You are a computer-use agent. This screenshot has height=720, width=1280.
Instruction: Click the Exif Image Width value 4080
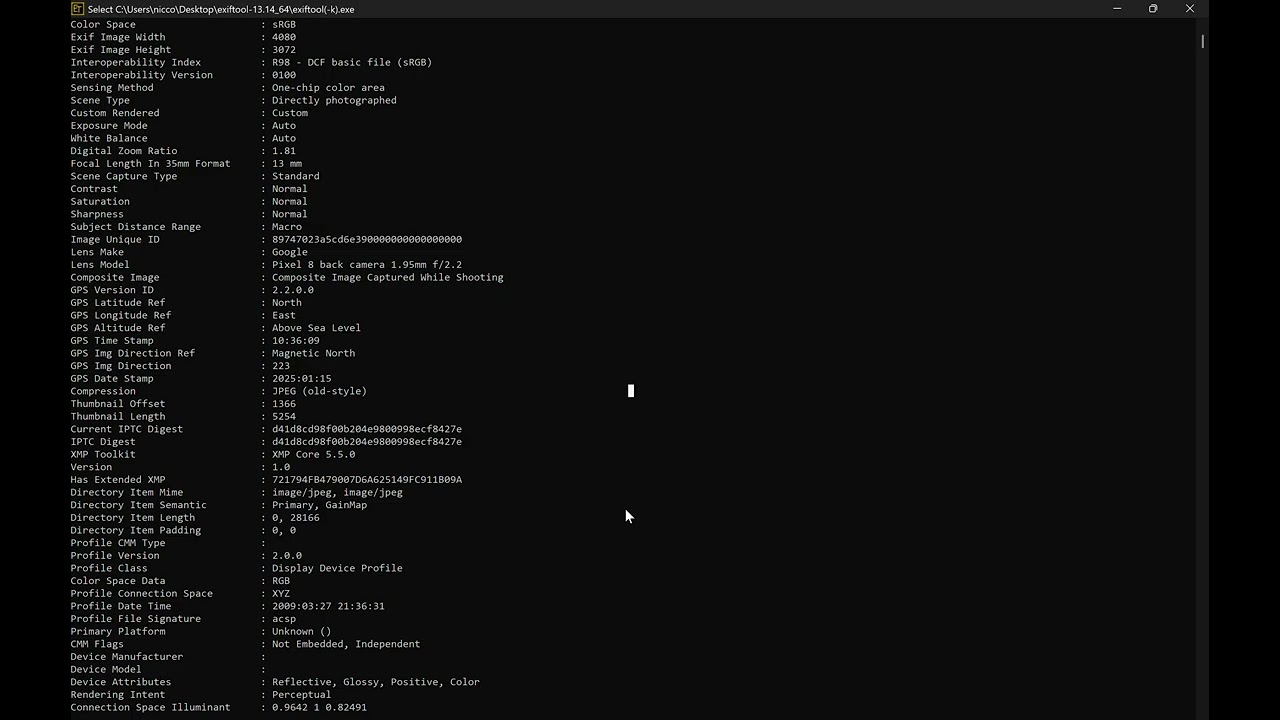click(x=284, y=37)
